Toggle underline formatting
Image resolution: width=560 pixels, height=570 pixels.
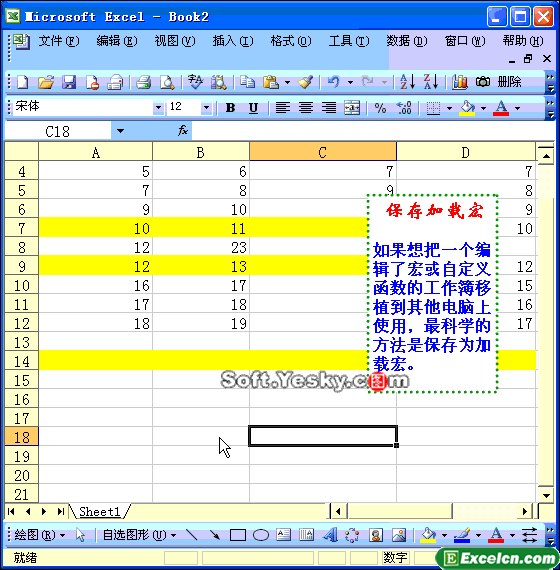[253, 108]
